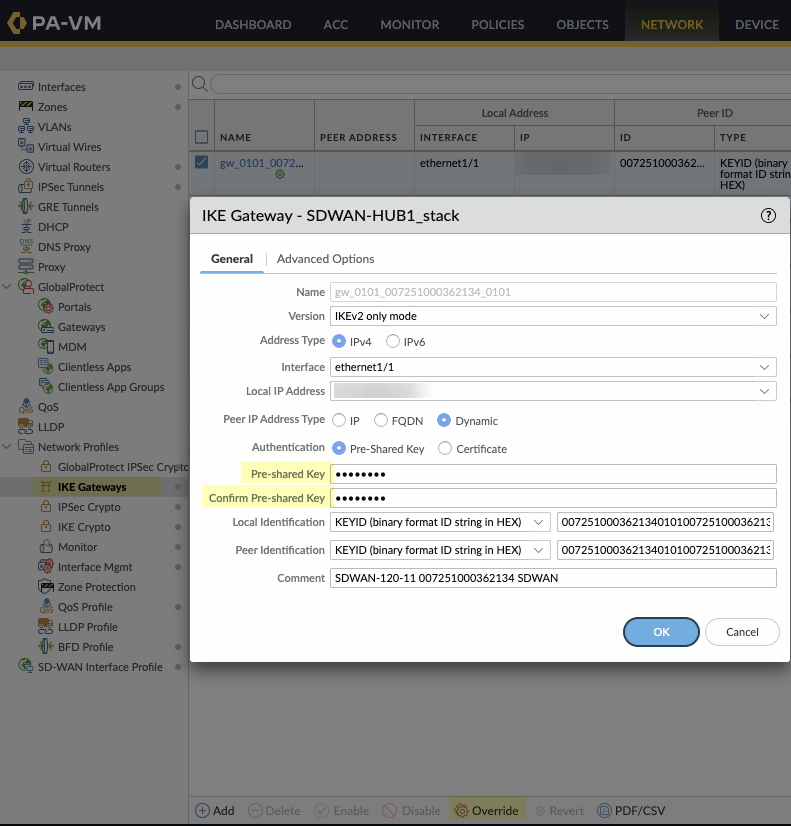Viewport: 791px width, 826px height.
Task: Select FQDN as peer IP address type
Action: [381, 421]
